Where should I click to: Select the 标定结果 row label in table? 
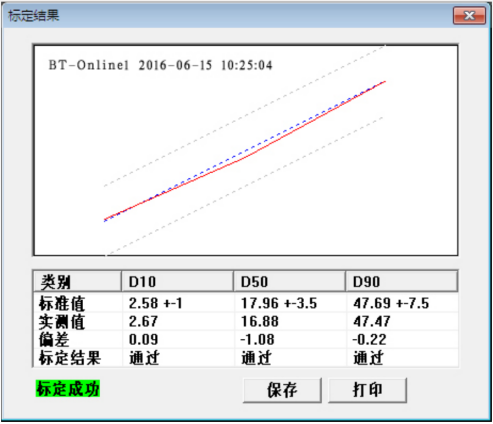coord(70,358)
